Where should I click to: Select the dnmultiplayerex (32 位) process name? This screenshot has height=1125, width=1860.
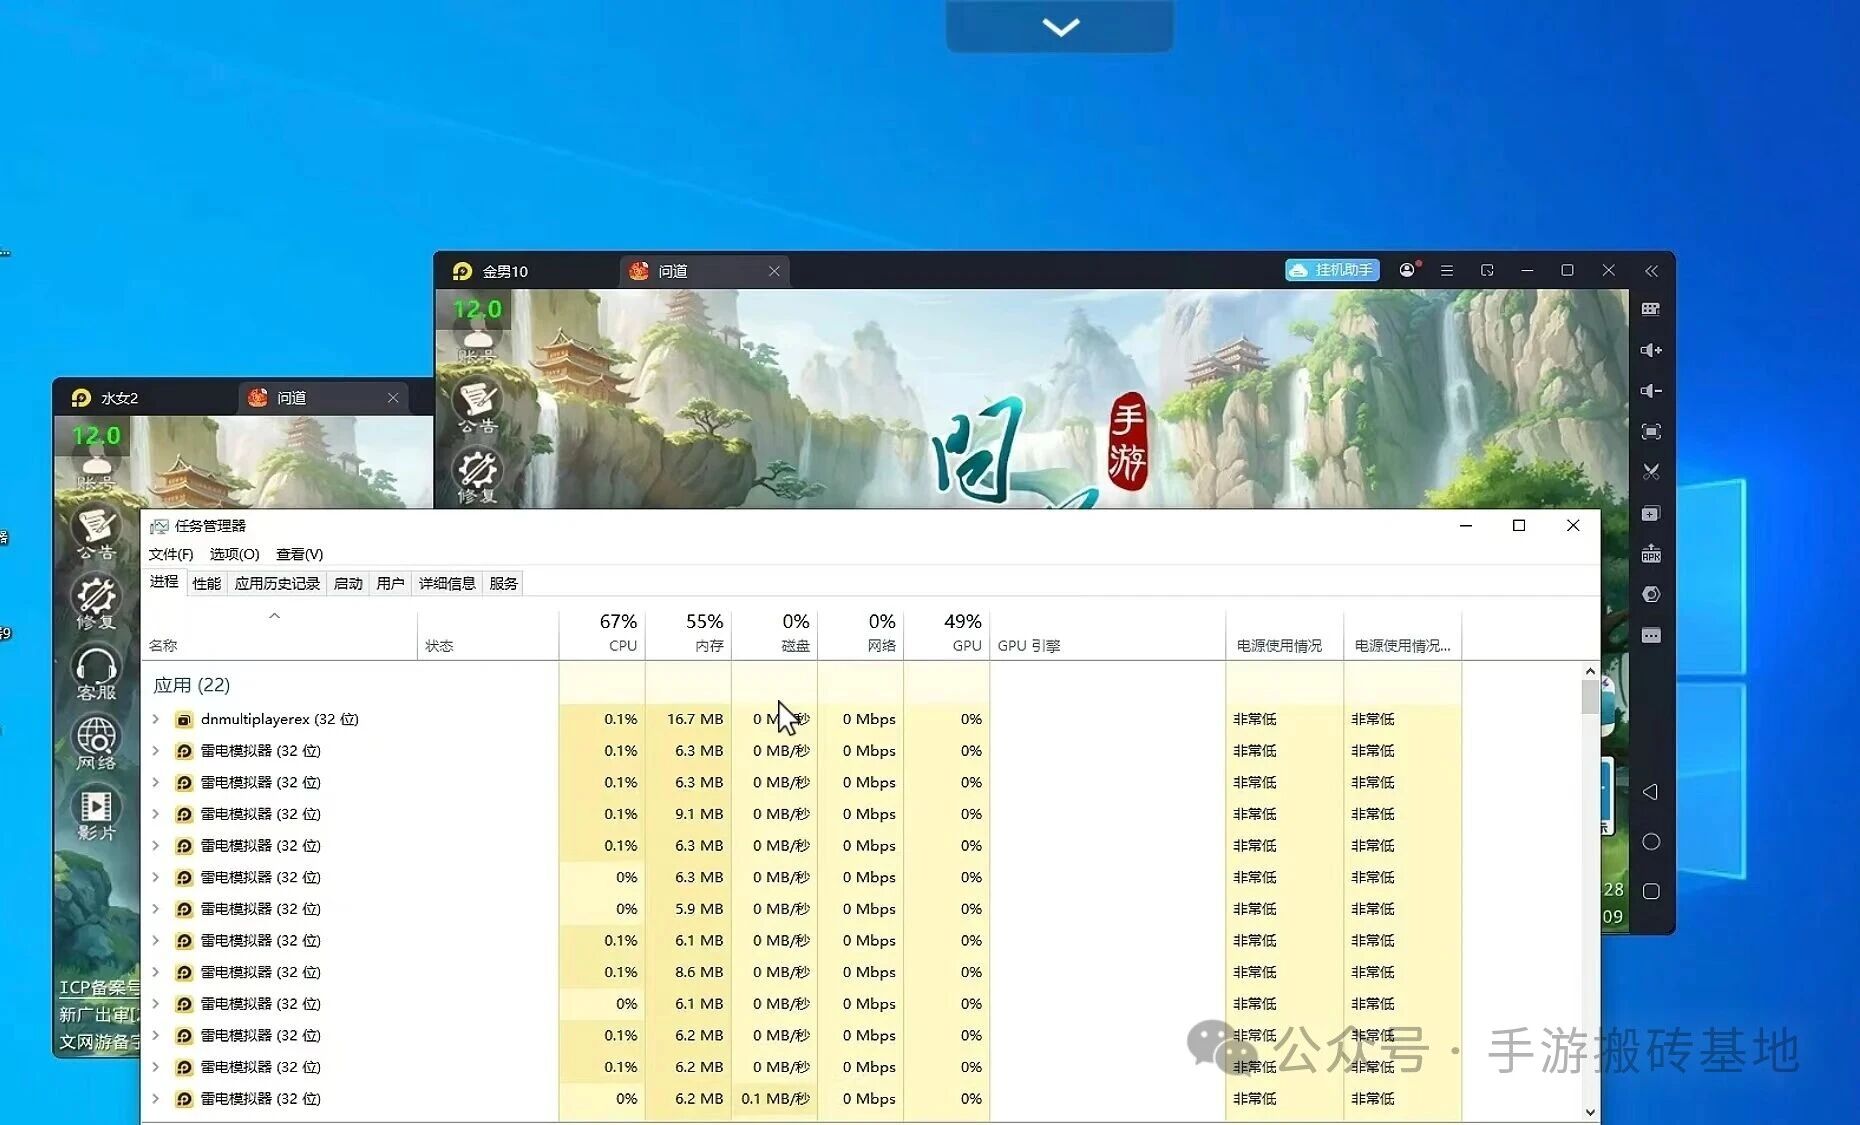pos(279,719)
